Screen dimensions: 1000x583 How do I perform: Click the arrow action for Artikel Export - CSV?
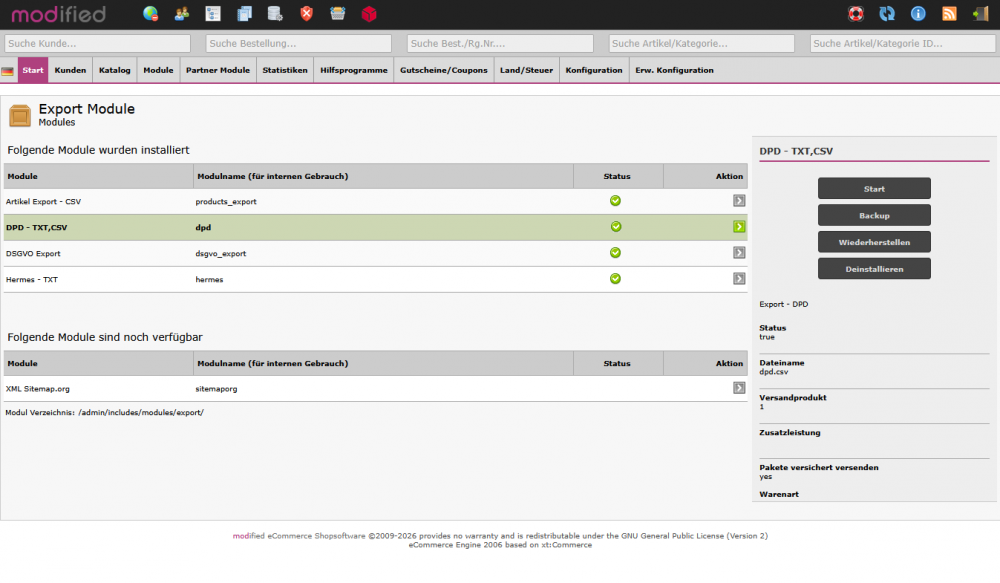(x=739, y=201)
